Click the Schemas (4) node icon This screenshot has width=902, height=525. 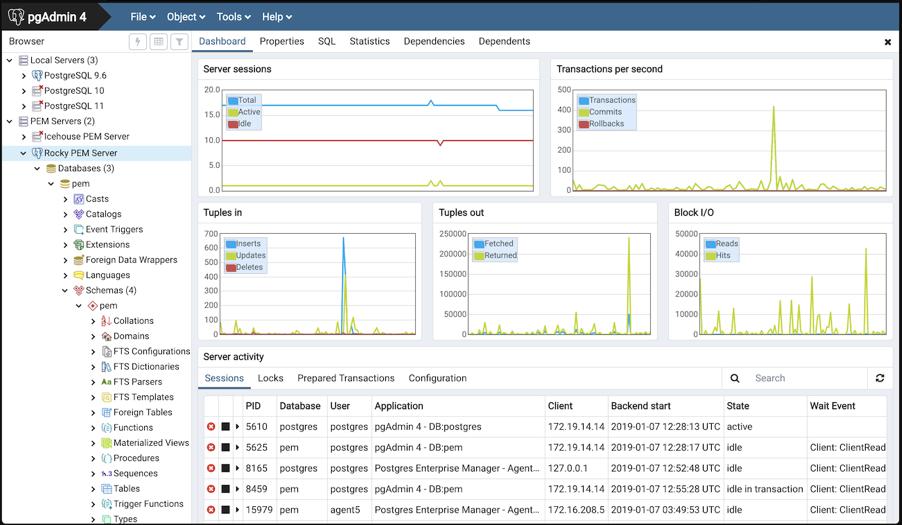79,290
